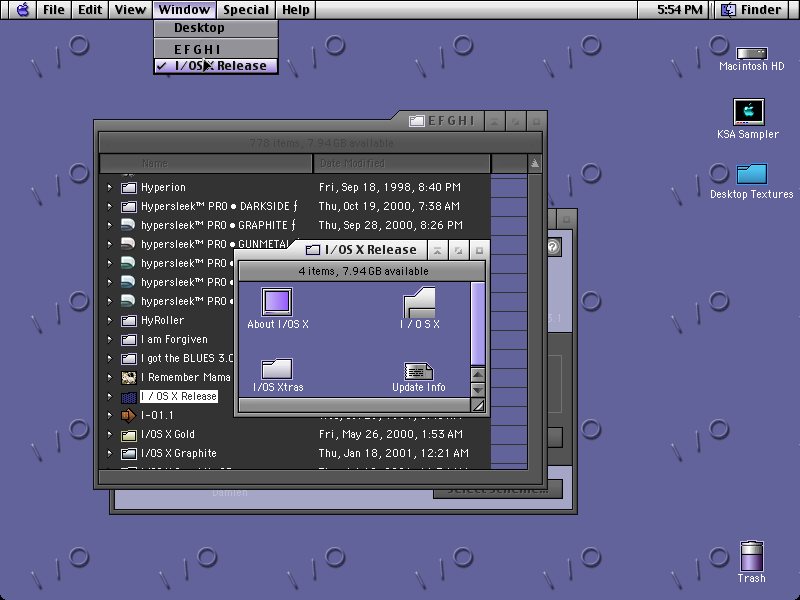Click the Trash icon on the desktop

(x=752, y=556)
